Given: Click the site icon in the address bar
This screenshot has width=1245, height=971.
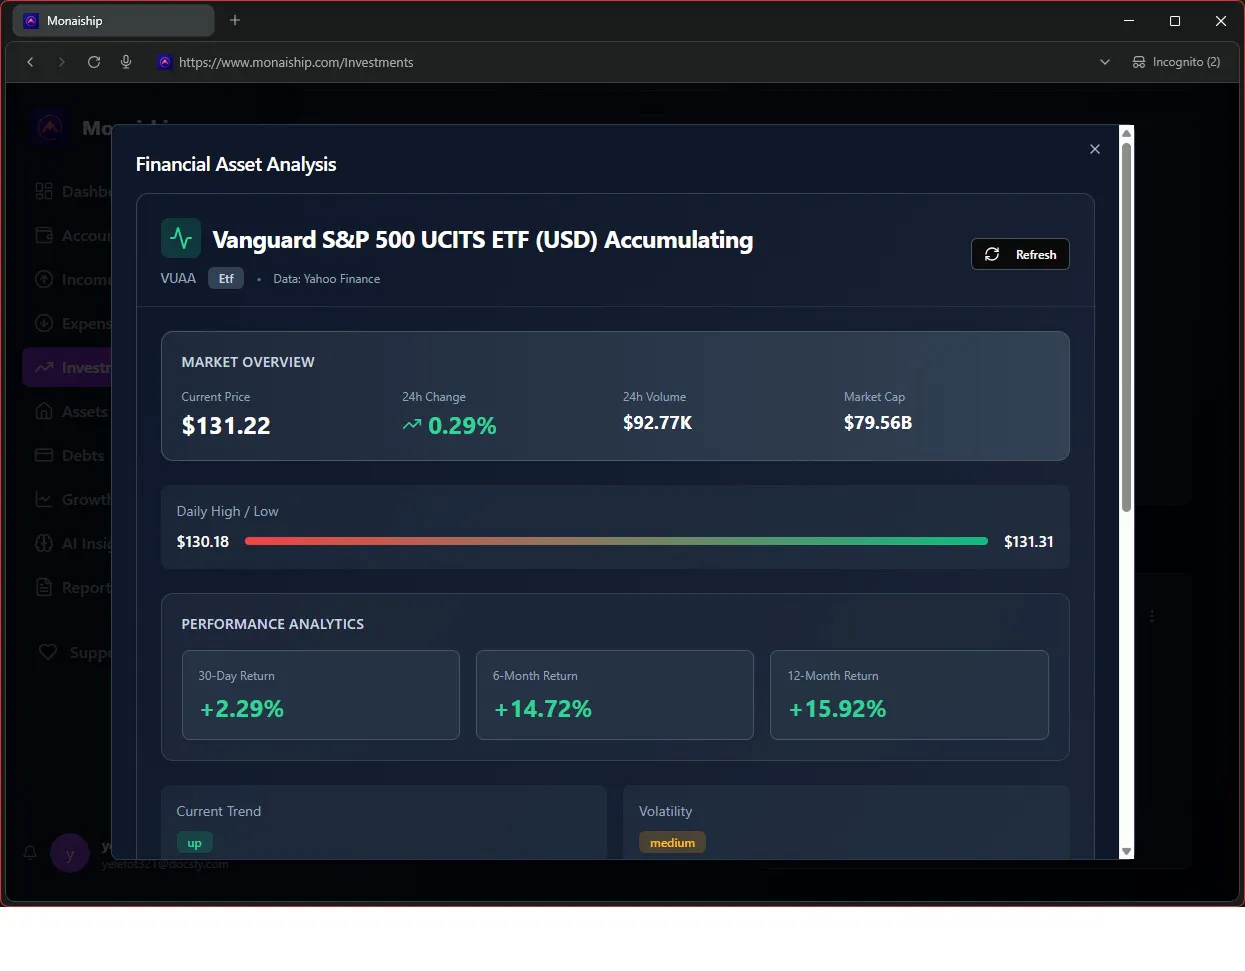Looking at the screenshot, I should coord(165,62).
